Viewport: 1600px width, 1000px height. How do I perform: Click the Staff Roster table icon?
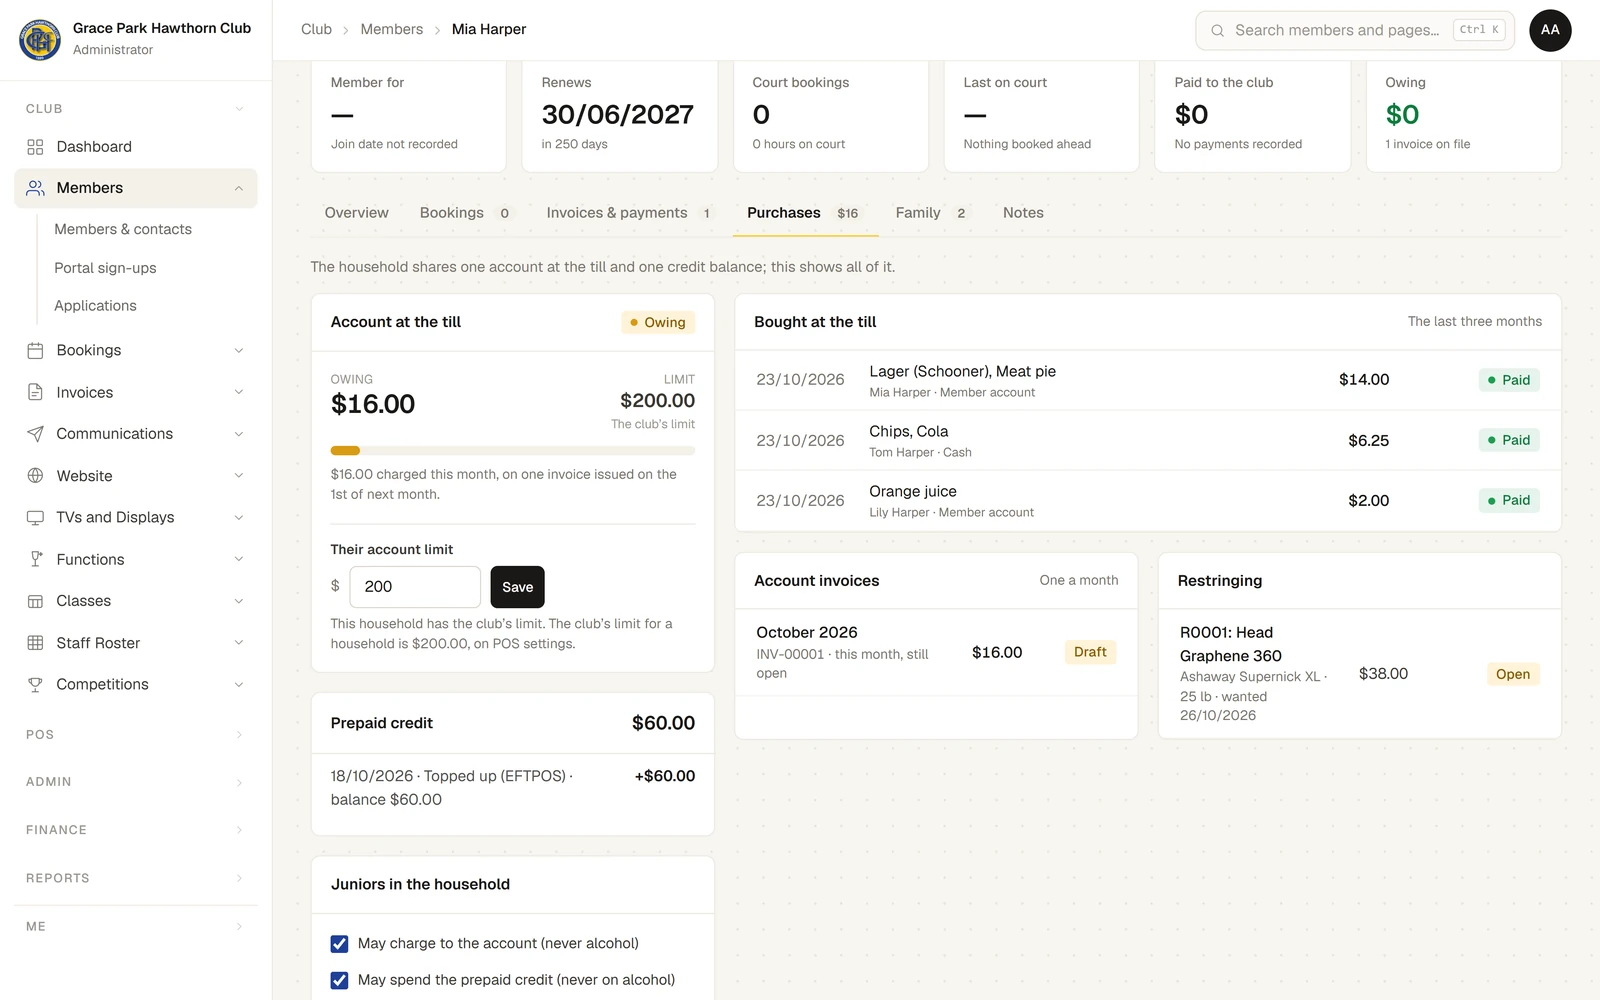pyautogui.click(x=35, y=643)
